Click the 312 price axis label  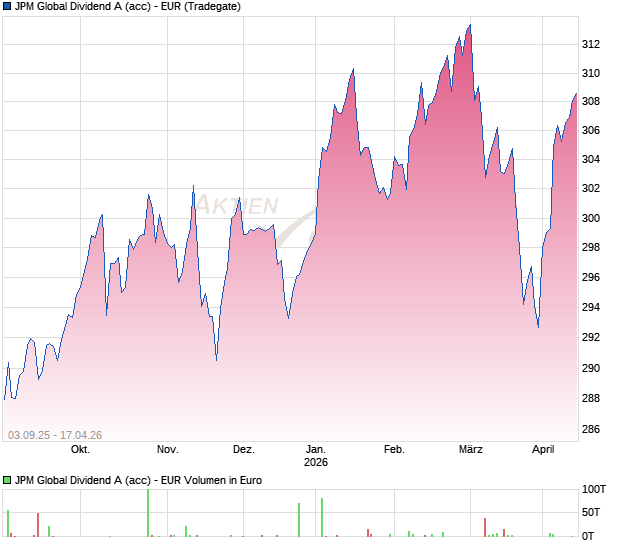[591, 44]
